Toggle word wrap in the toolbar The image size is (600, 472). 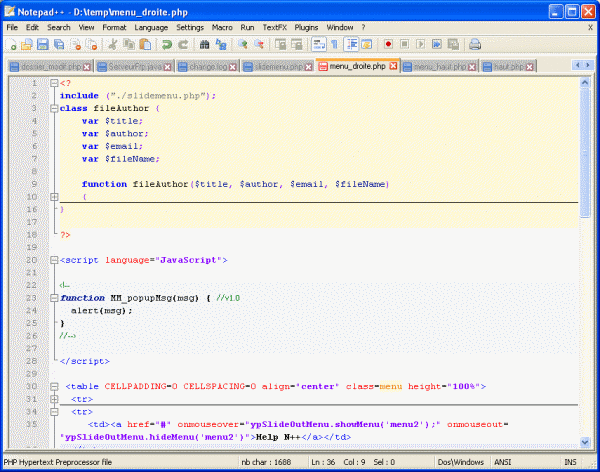[318, 44]
